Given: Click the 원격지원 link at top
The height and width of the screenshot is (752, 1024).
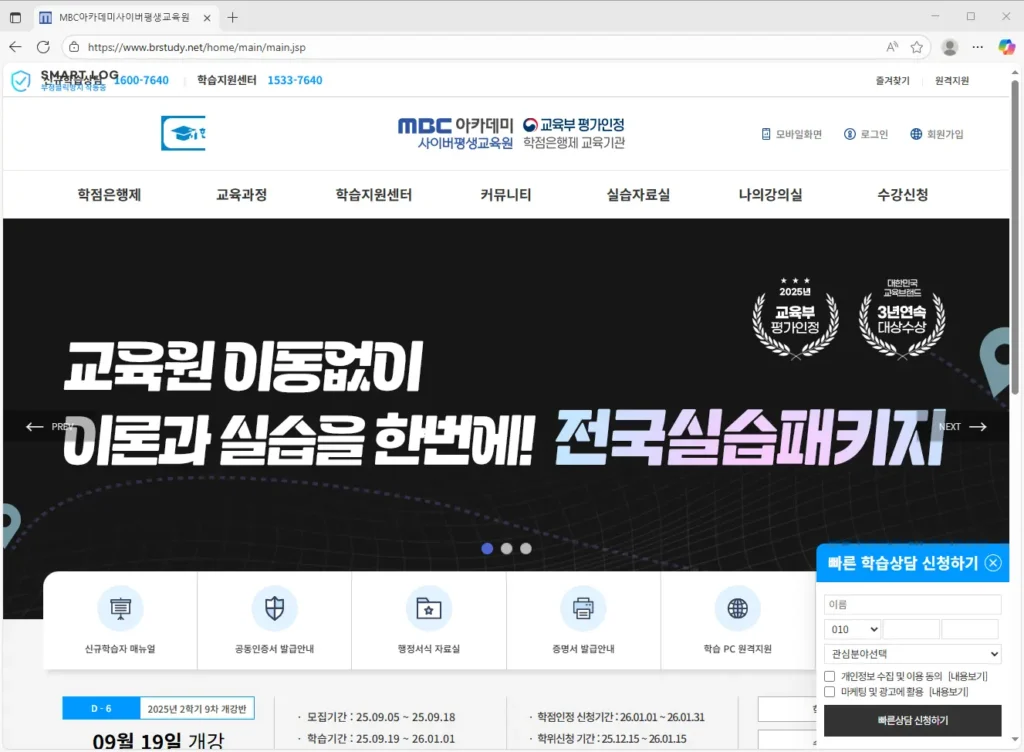Looking at the screenshot, I should (952, 80).
